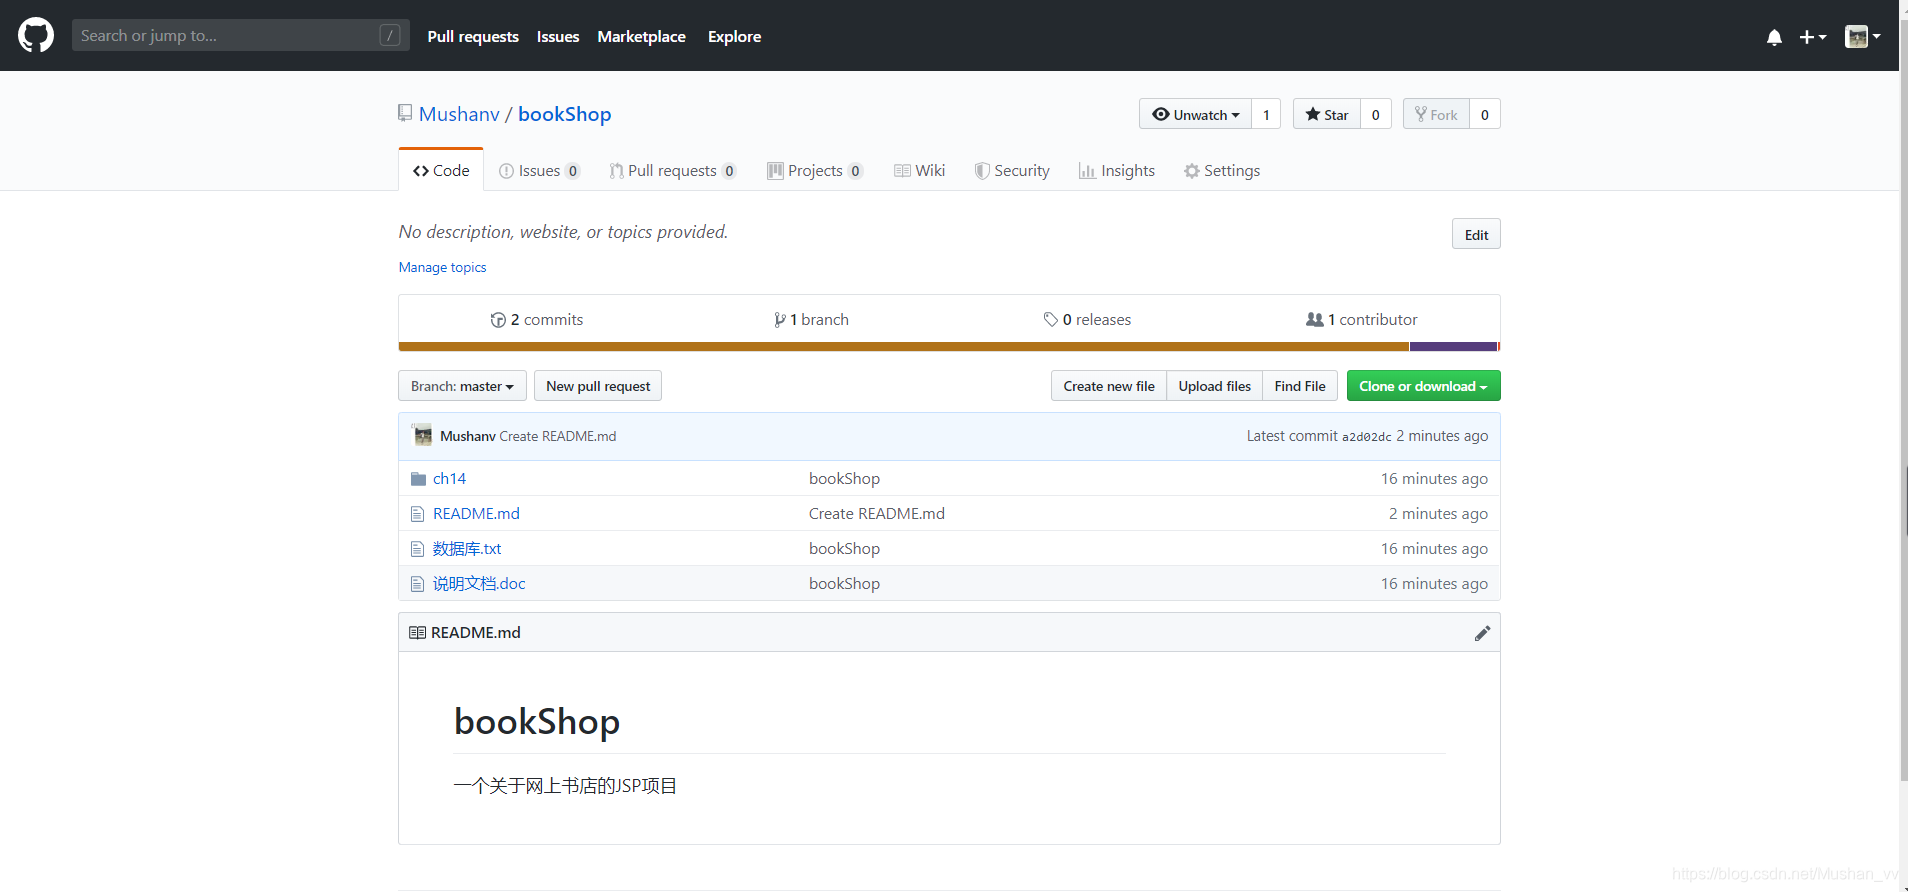Open the notifications bell

point(1774,37)
